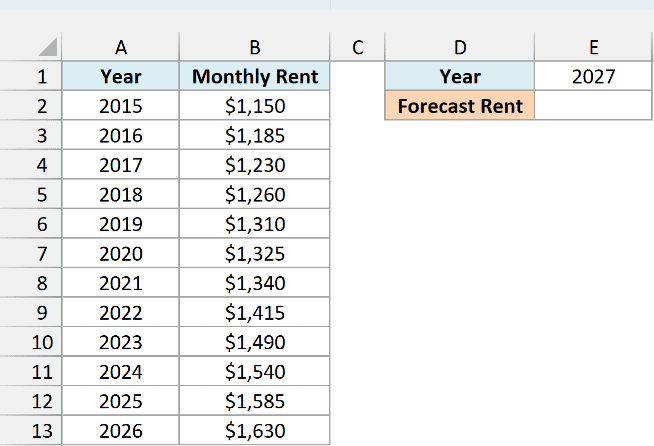This screenshot has height=446, width=654.
Task: Select the empty forecast result cell E2
Action: 594,106
